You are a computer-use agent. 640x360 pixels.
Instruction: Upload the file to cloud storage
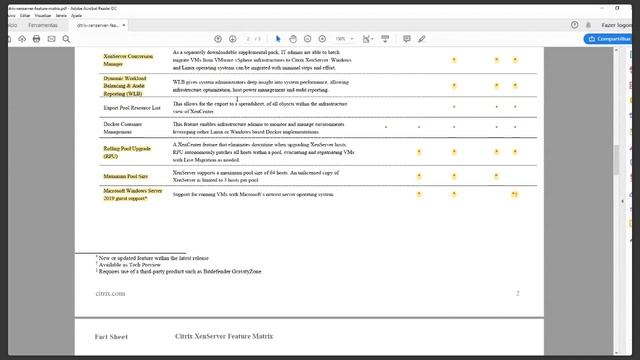point(22,39)
